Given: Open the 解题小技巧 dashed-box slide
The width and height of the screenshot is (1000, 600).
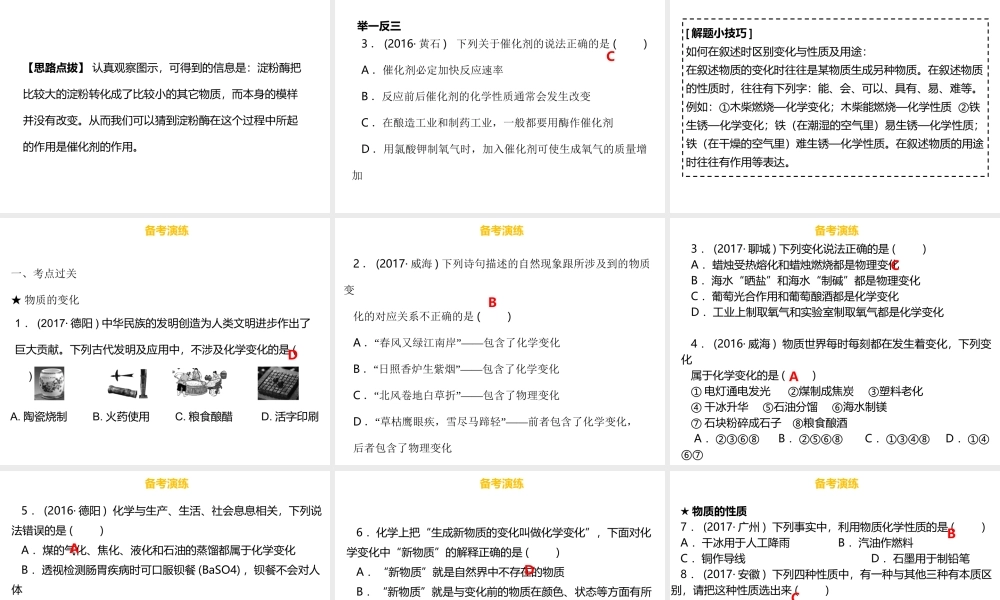Looking at the screenshot, I should pyautogui.click(x=835, y=106).
